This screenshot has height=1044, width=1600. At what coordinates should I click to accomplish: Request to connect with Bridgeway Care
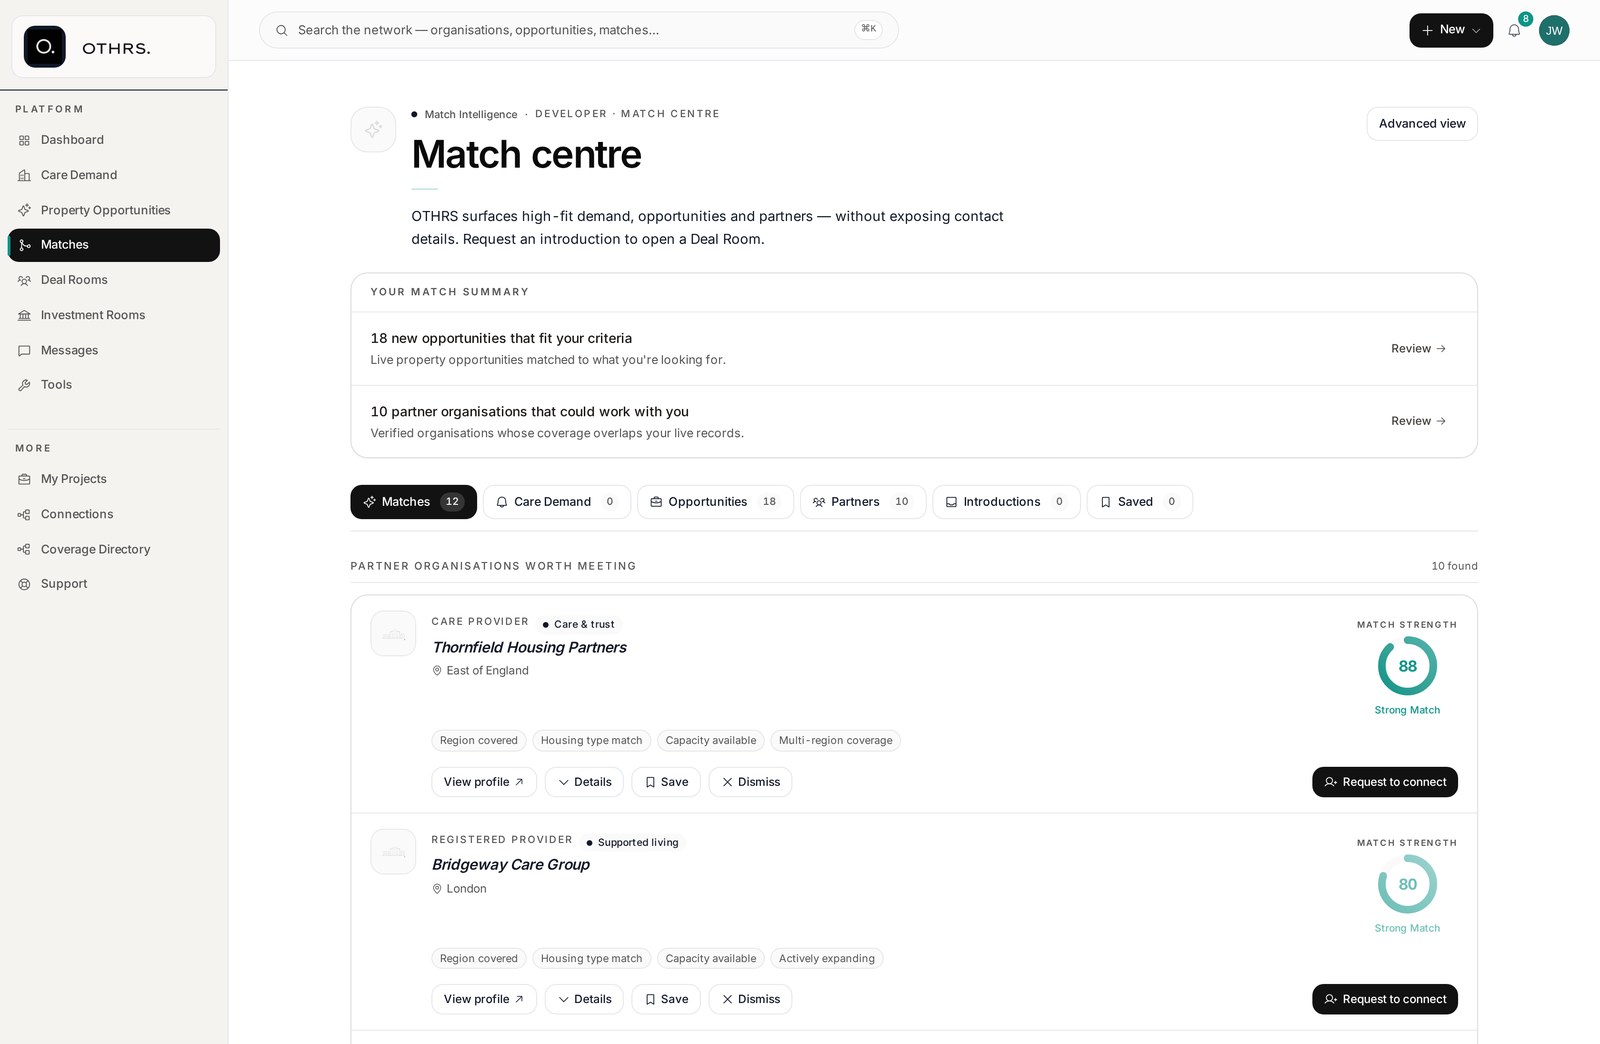click(x=1385, y=999)
